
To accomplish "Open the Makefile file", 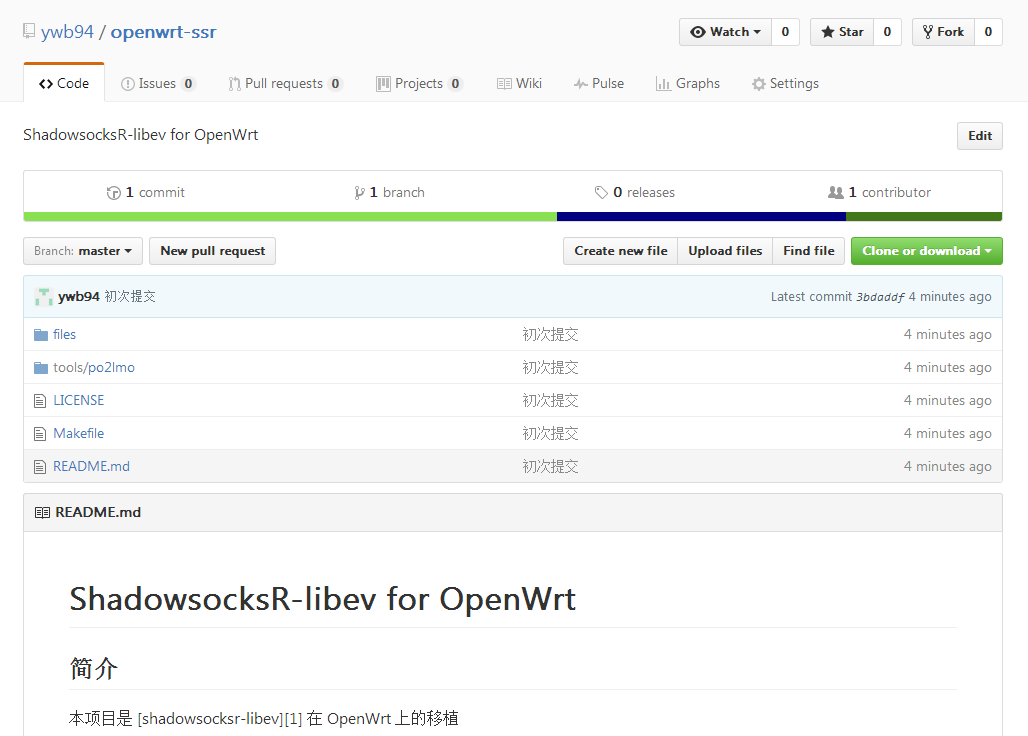I will coord(79,433).
